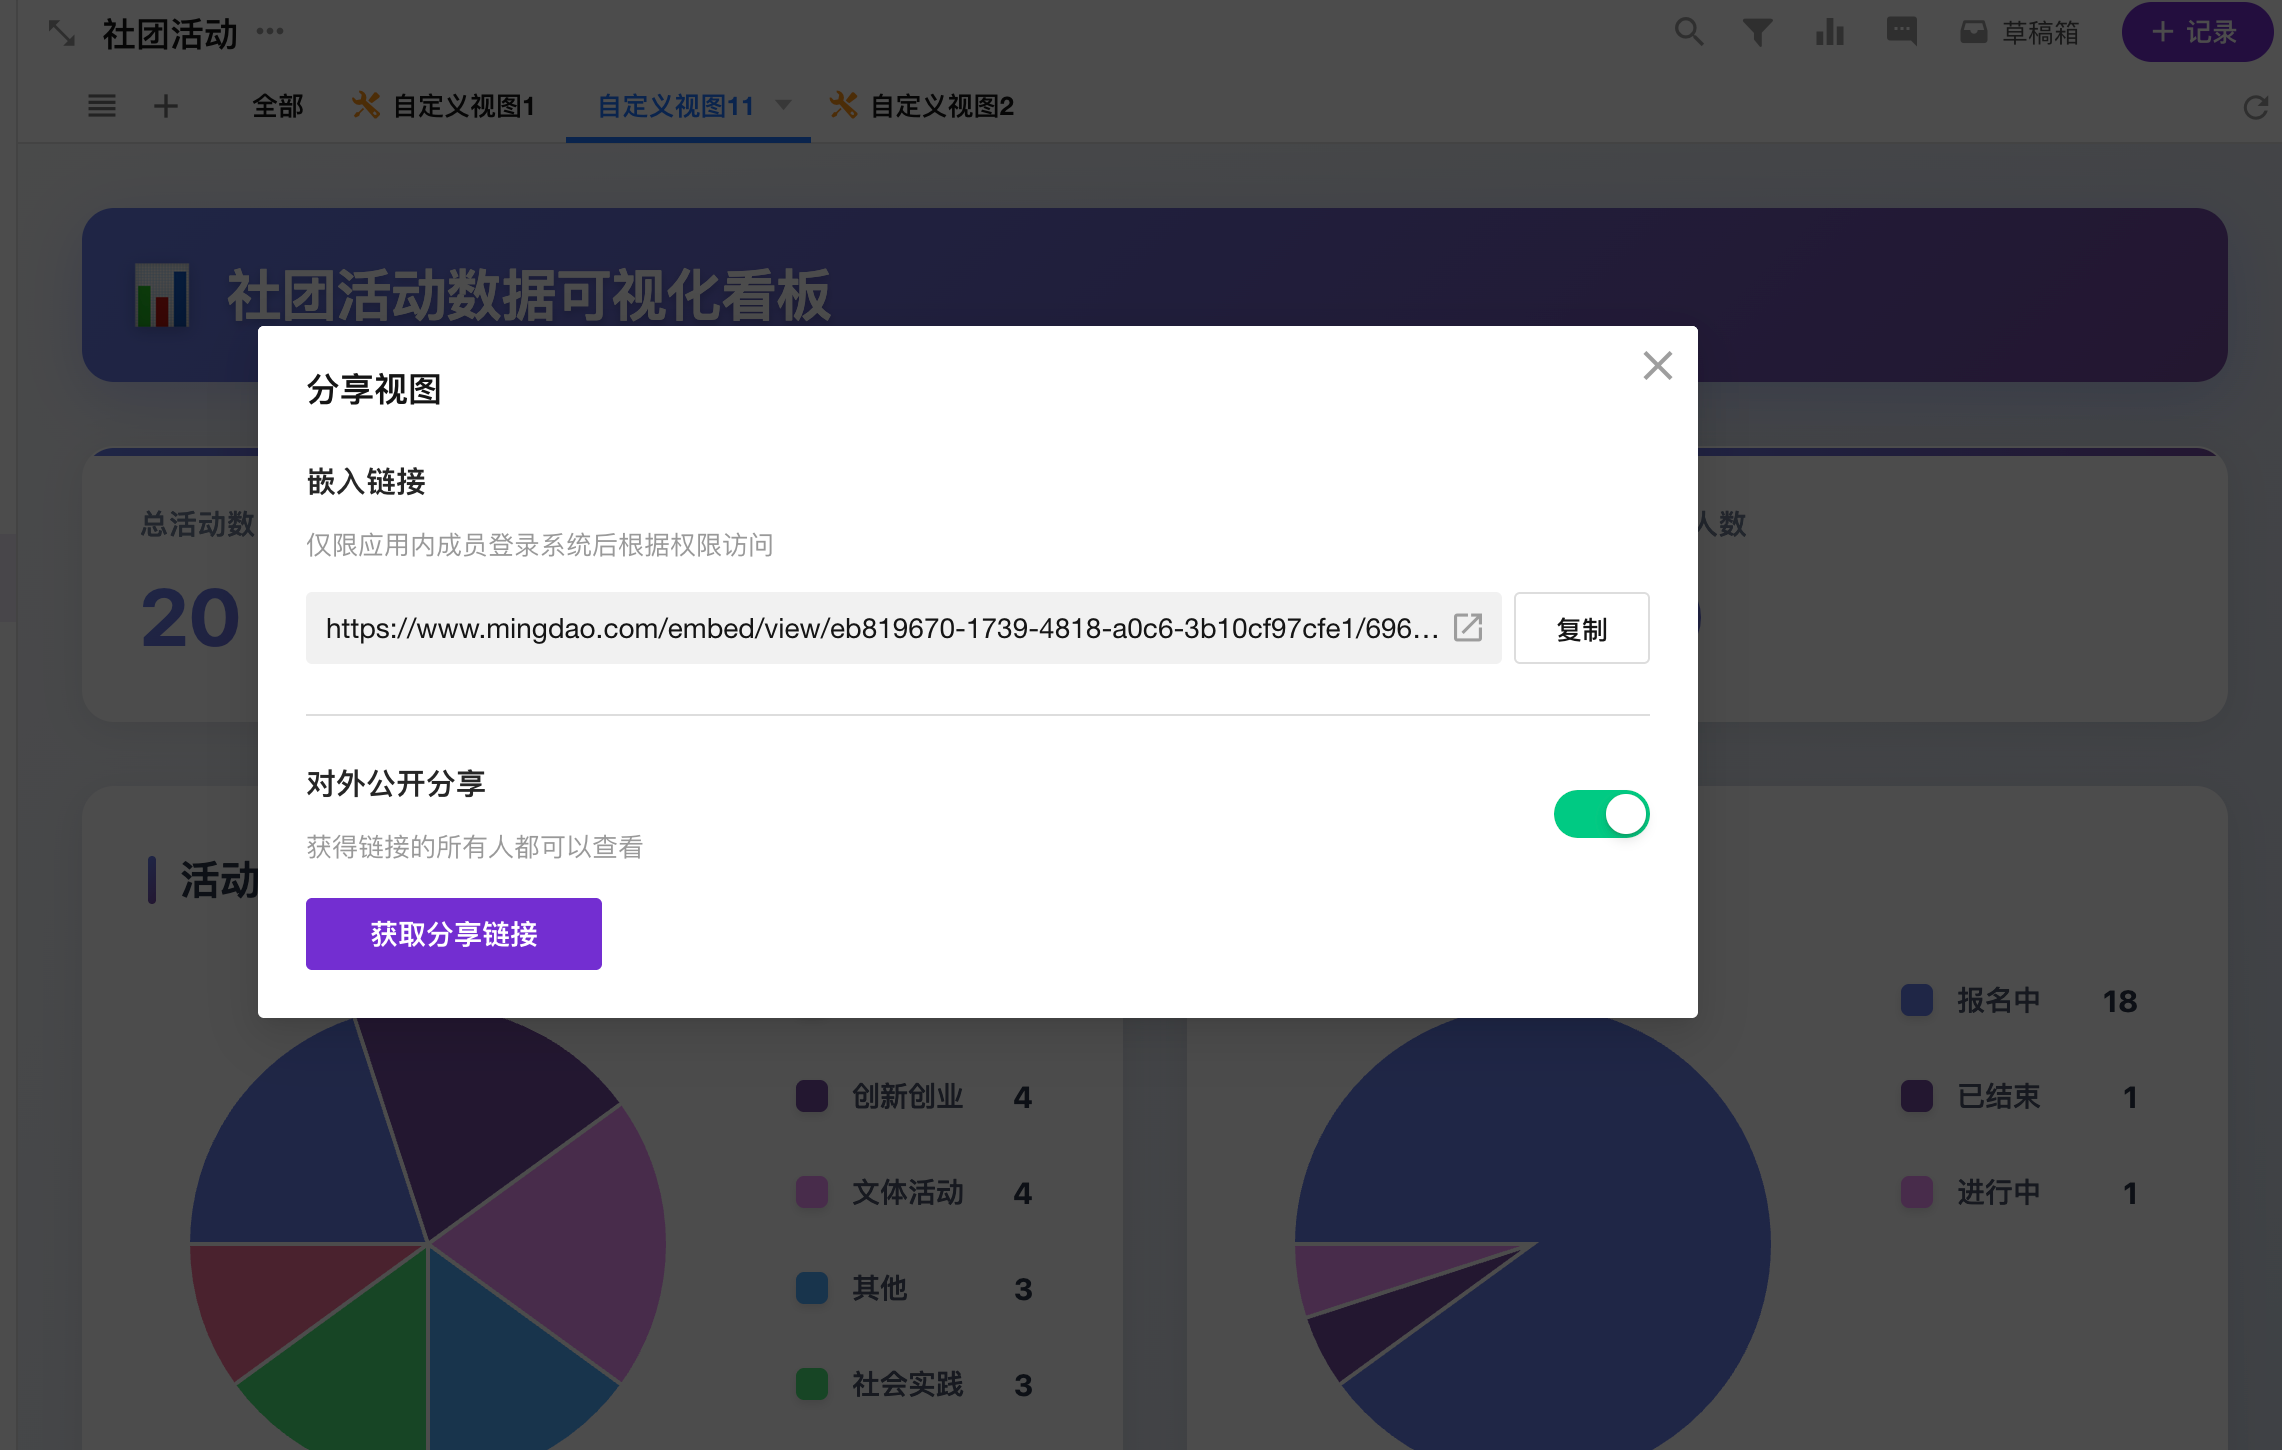Open the discussion comment icon
The image size is (2282, 1450).
1901,32
